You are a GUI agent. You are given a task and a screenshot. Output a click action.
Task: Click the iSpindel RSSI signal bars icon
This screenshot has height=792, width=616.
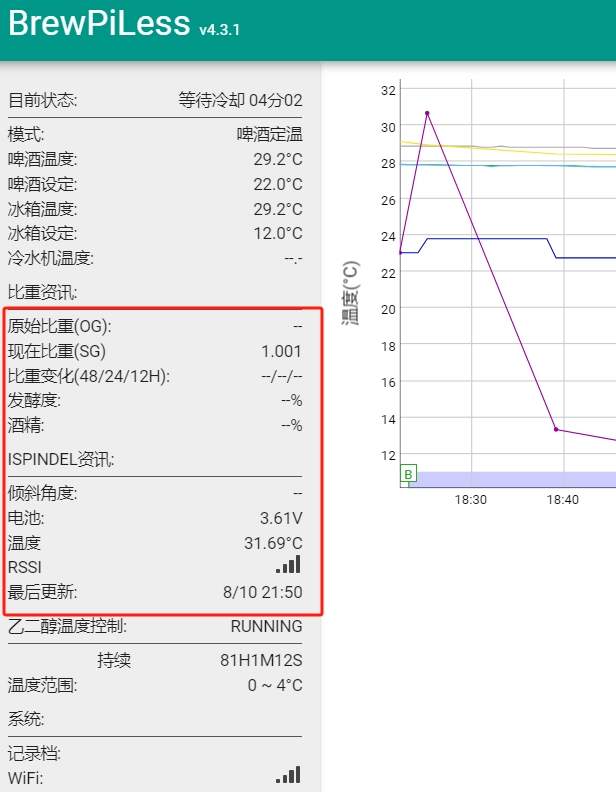pos(288,566)
